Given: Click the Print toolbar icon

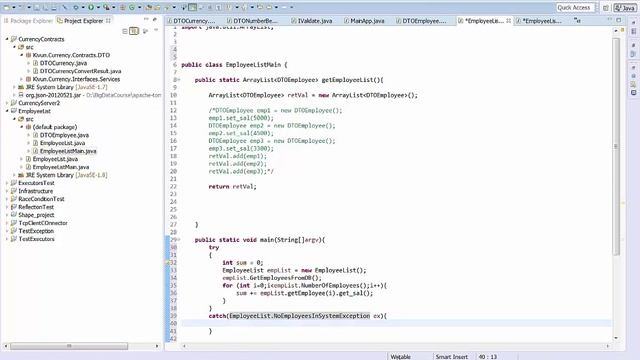Looking at the screenshot, I should (53, 7).
